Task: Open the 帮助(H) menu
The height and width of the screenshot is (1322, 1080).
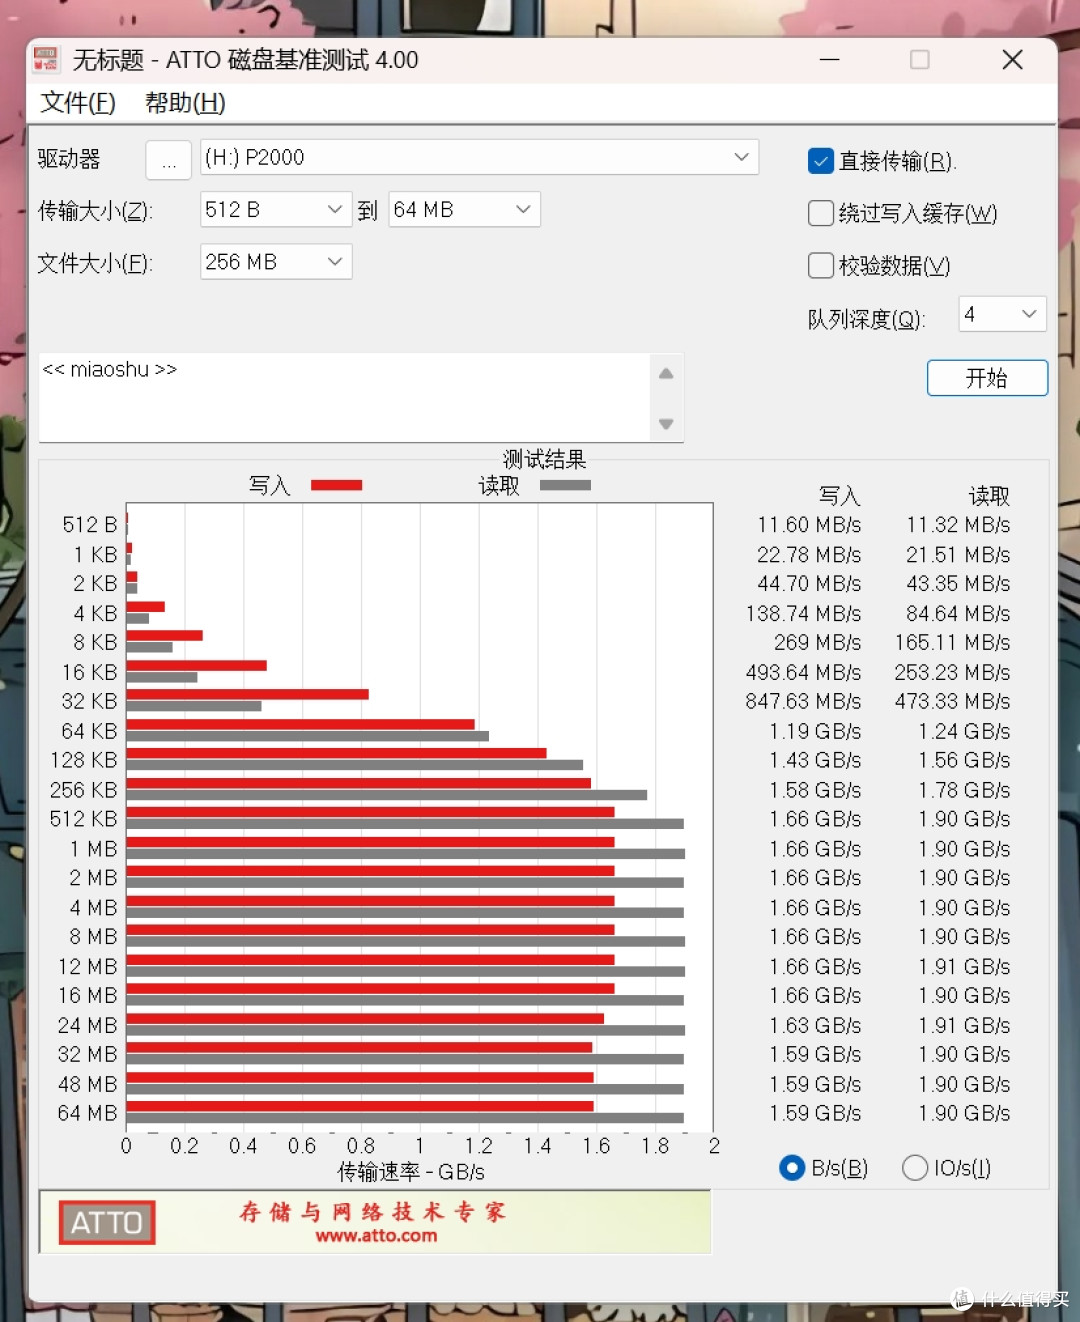Action: click(x=185, y=103)
